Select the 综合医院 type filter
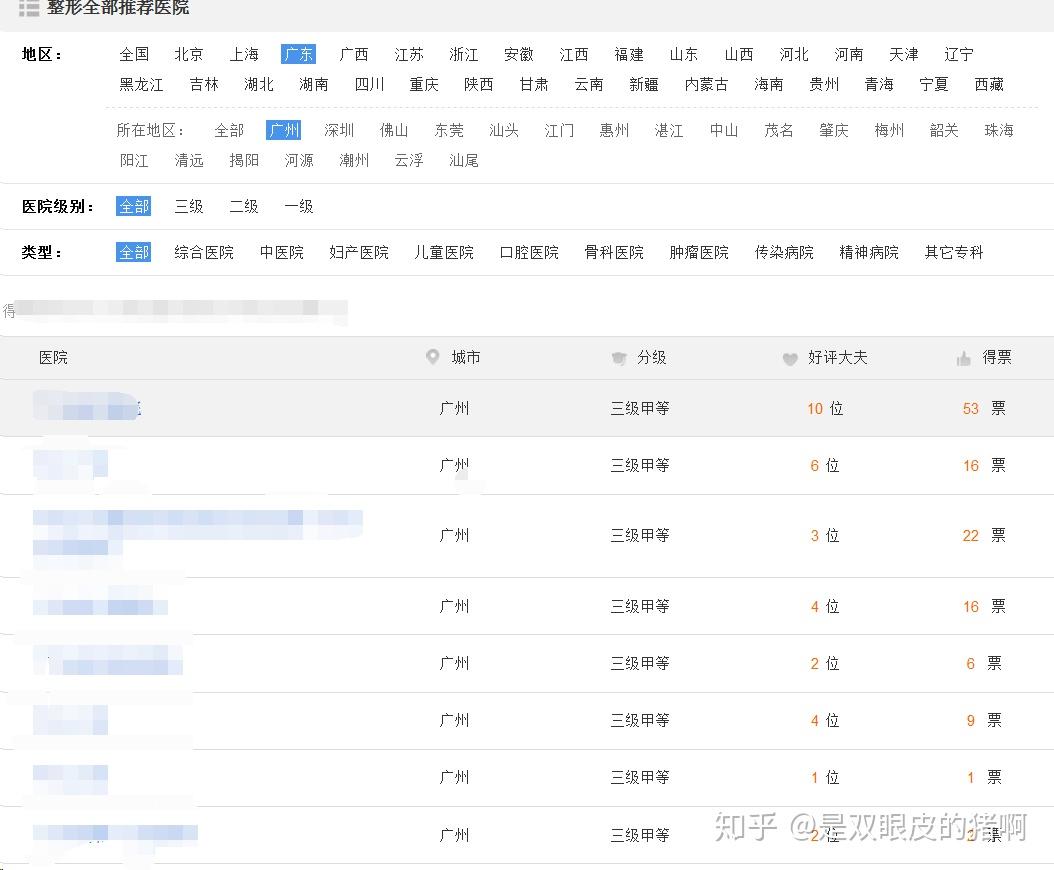The height and width of the screenshot is (870, 1054). point(203,252)
